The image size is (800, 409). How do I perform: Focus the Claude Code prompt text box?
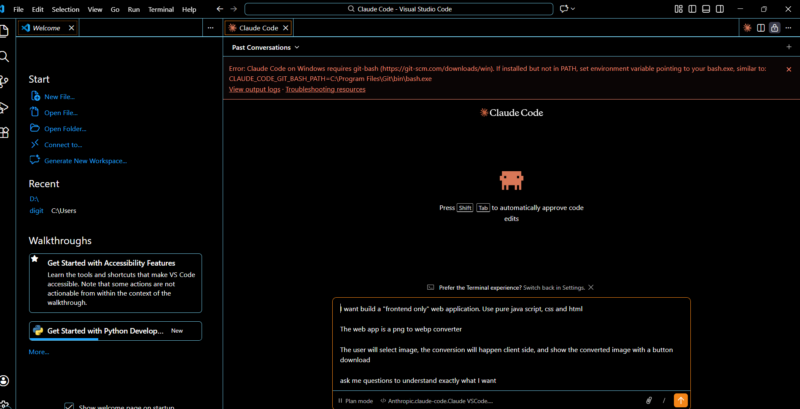tap(511, 344)
